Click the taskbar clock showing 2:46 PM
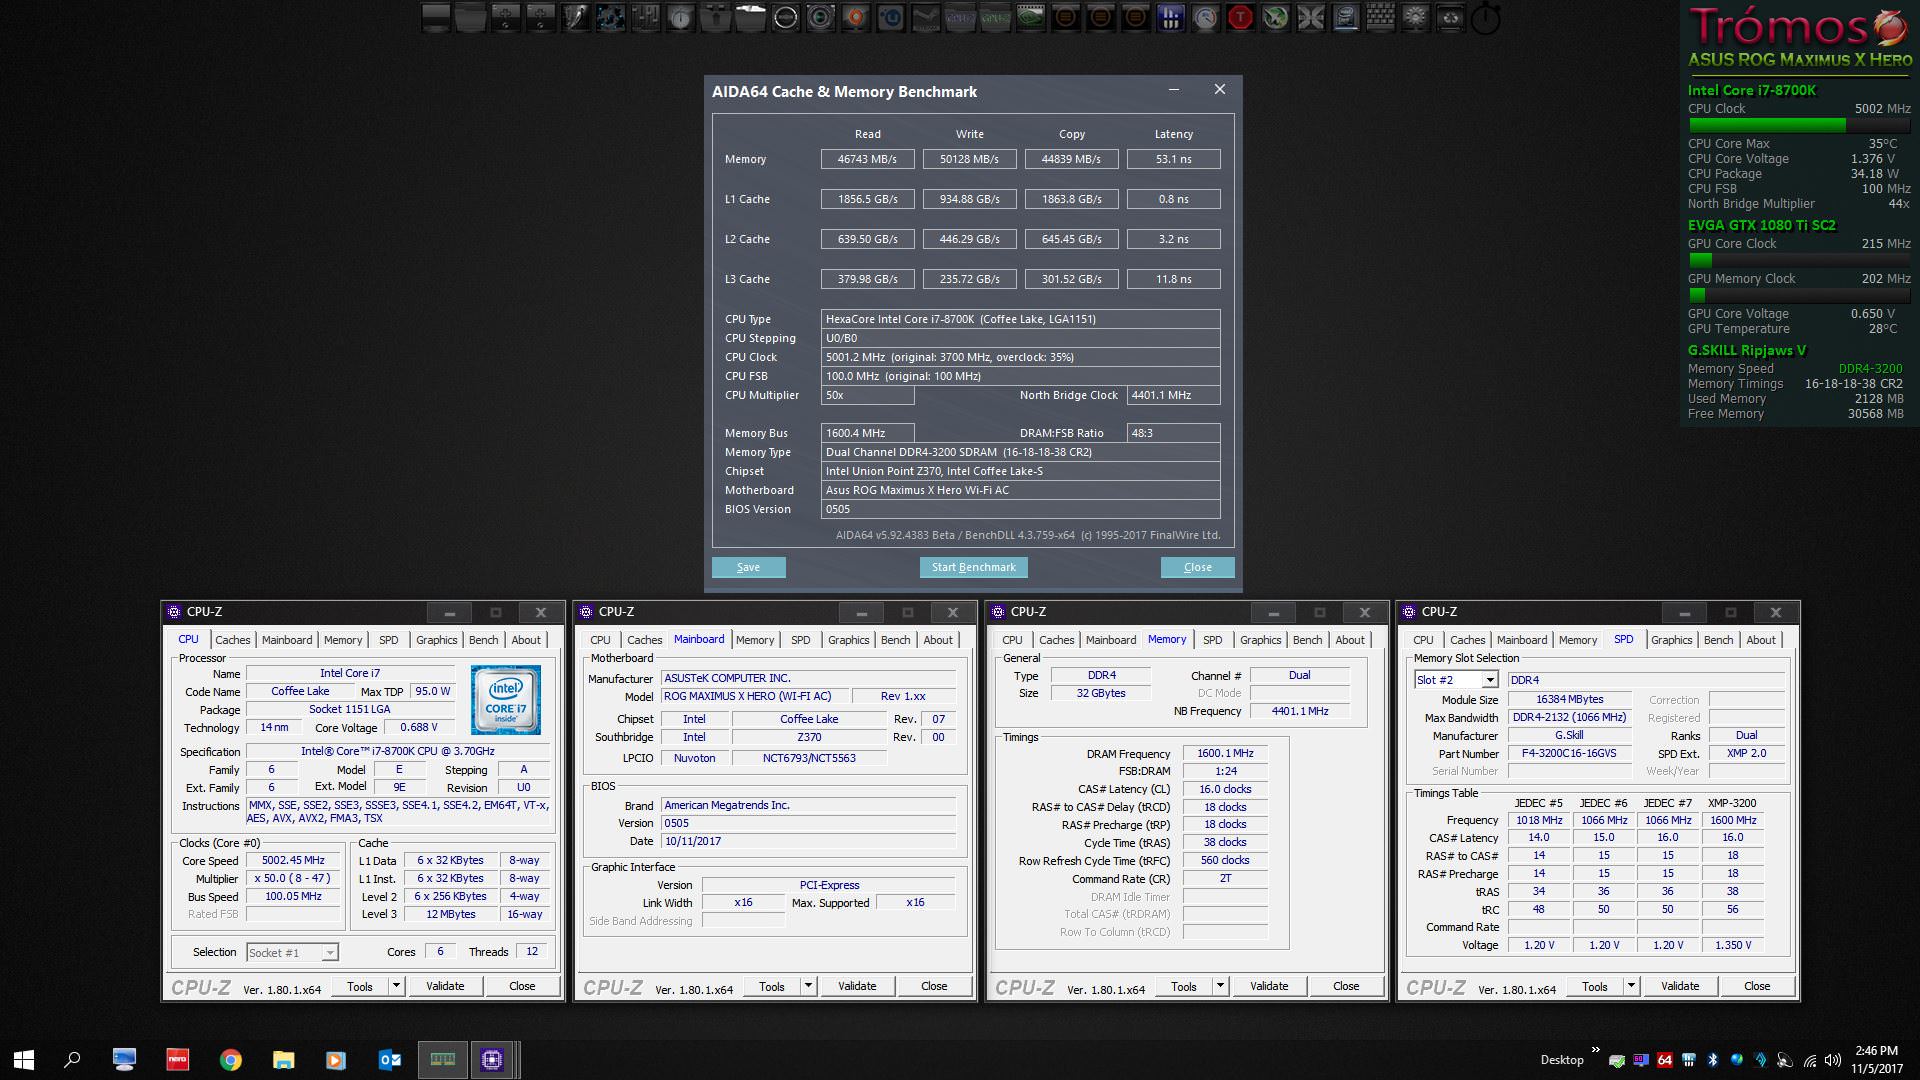The height and width of the screenshot is (1080, 1920). pos(1876,1060)
